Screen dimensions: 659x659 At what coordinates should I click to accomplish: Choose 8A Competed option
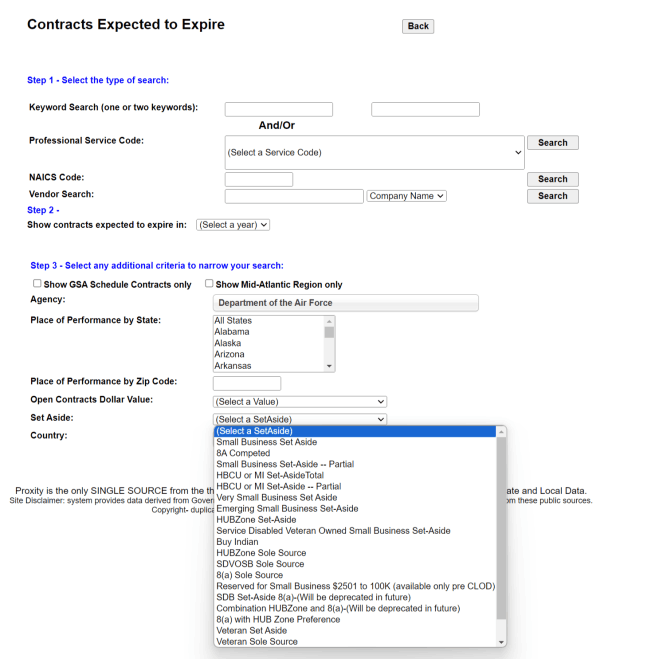(x=355, y=453)
